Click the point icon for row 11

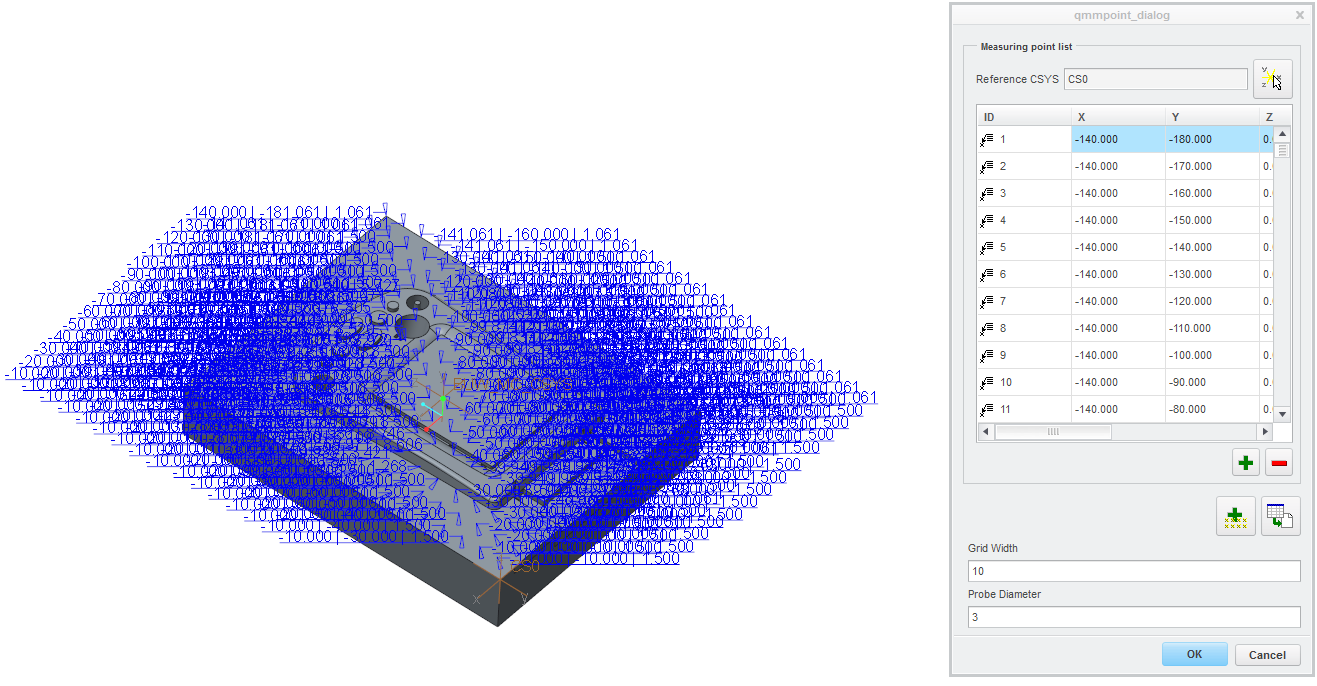point(987,410)
